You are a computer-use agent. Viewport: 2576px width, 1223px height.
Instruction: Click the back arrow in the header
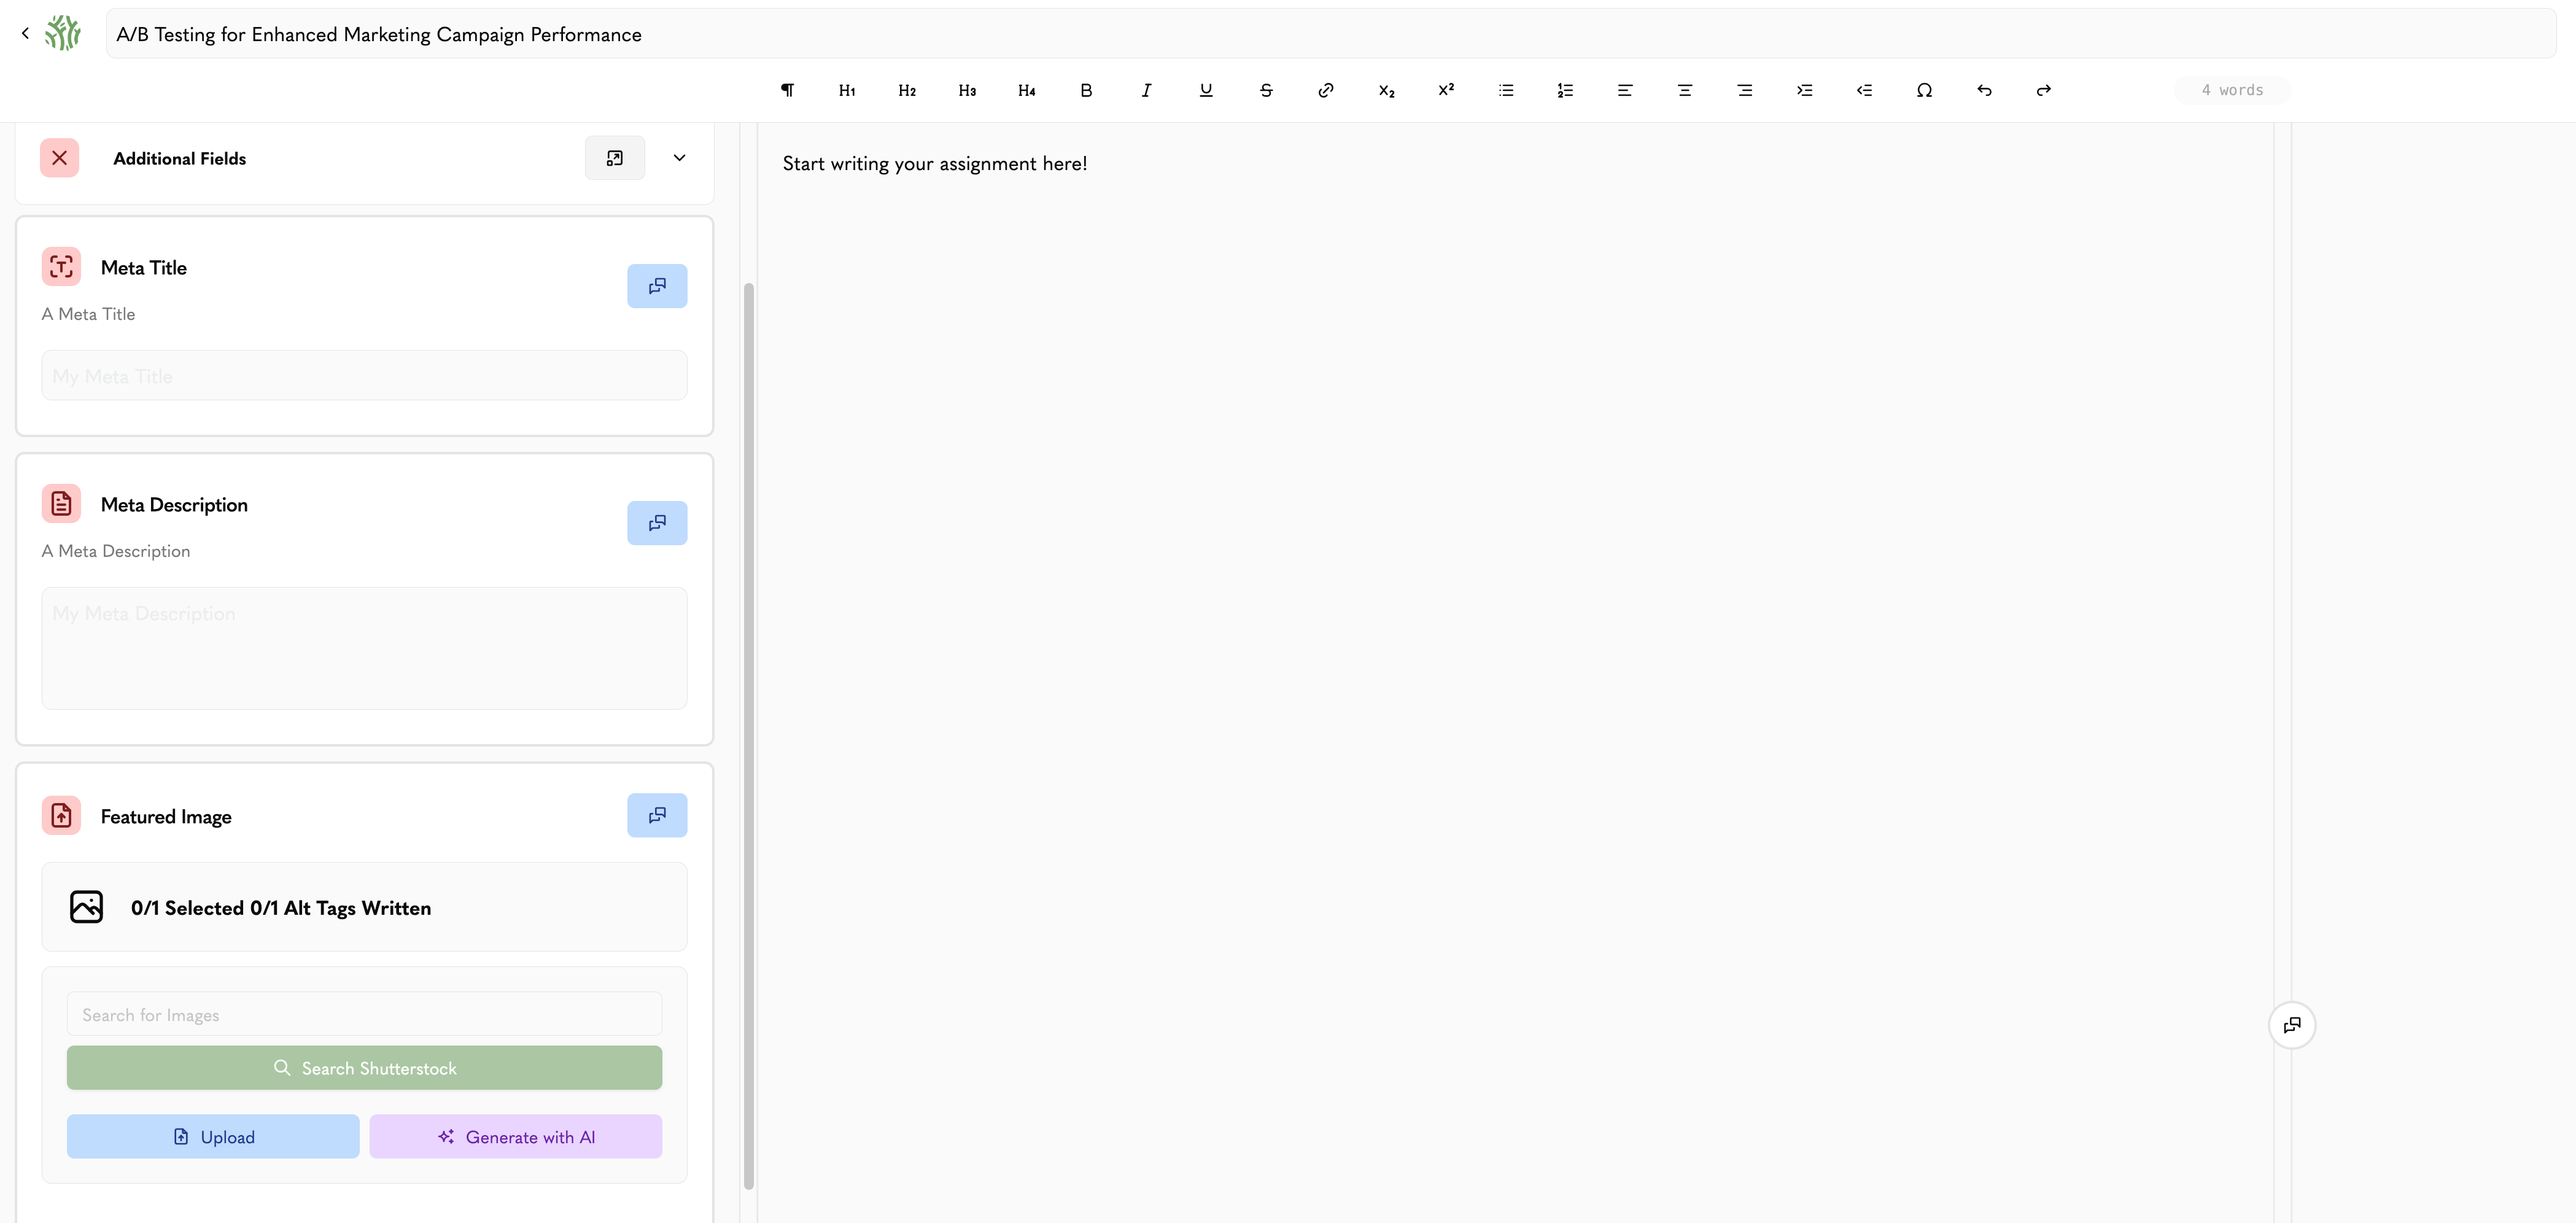25,33
